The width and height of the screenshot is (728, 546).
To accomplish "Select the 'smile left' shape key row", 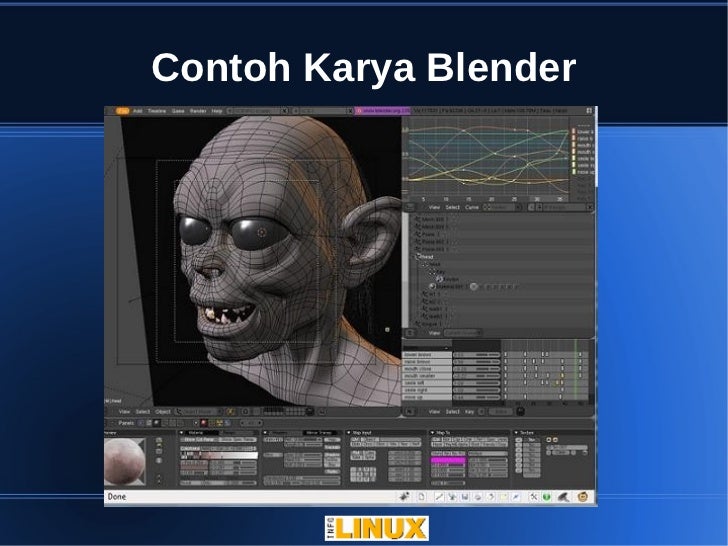I will 427,383.
